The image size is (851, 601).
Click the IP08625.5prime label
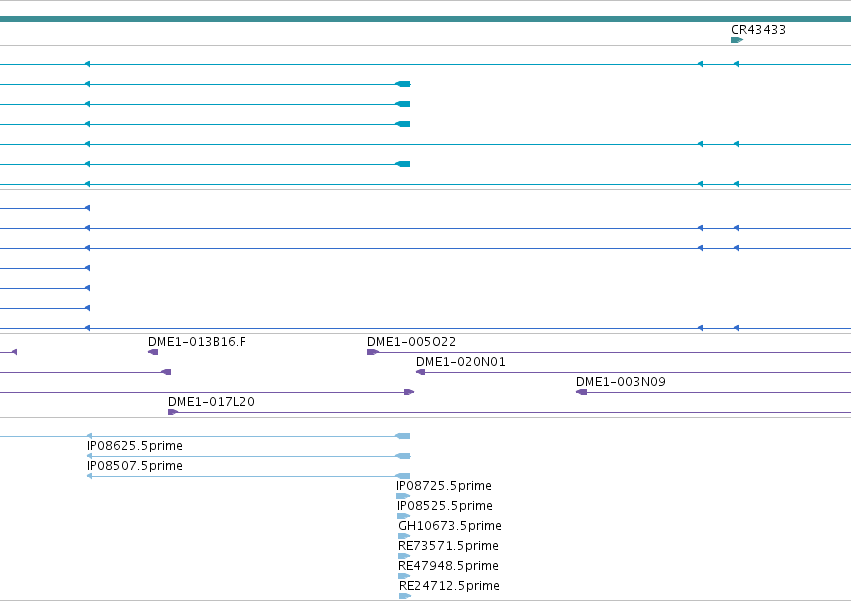coord(135,446)
